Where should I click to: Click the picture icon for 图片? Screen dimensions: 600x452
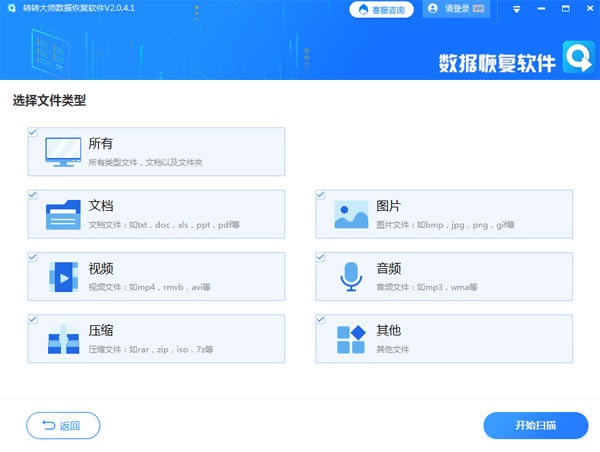click(351, 214)
